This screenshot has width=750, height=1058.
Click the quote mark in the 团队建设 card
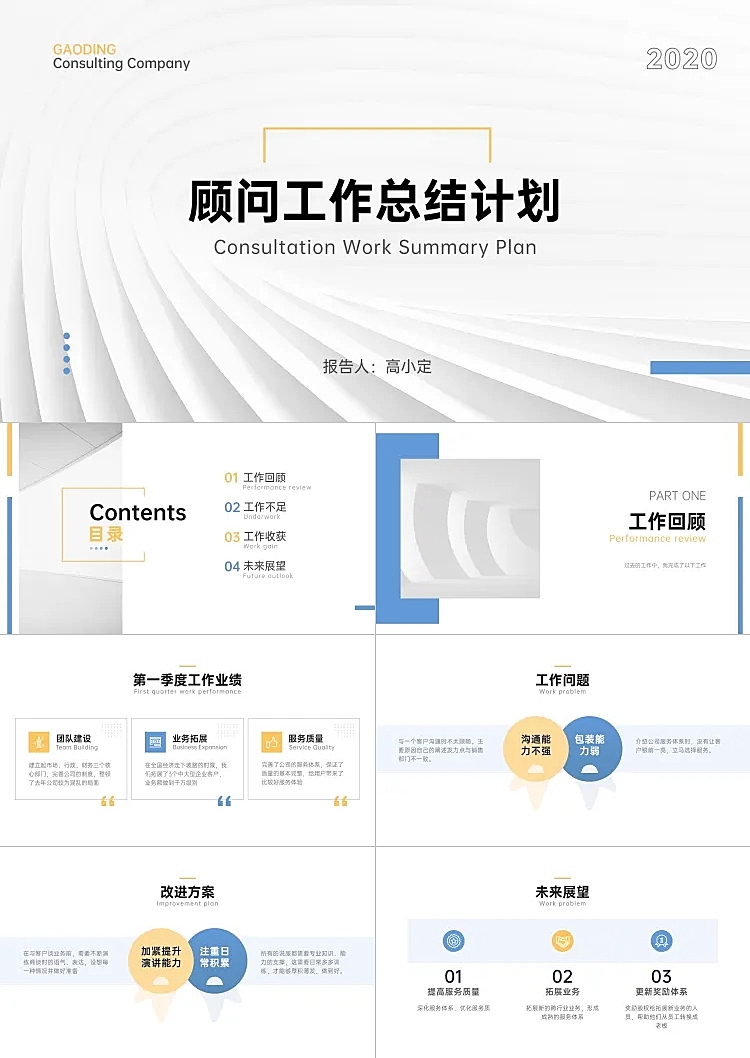tap(108, 801)
